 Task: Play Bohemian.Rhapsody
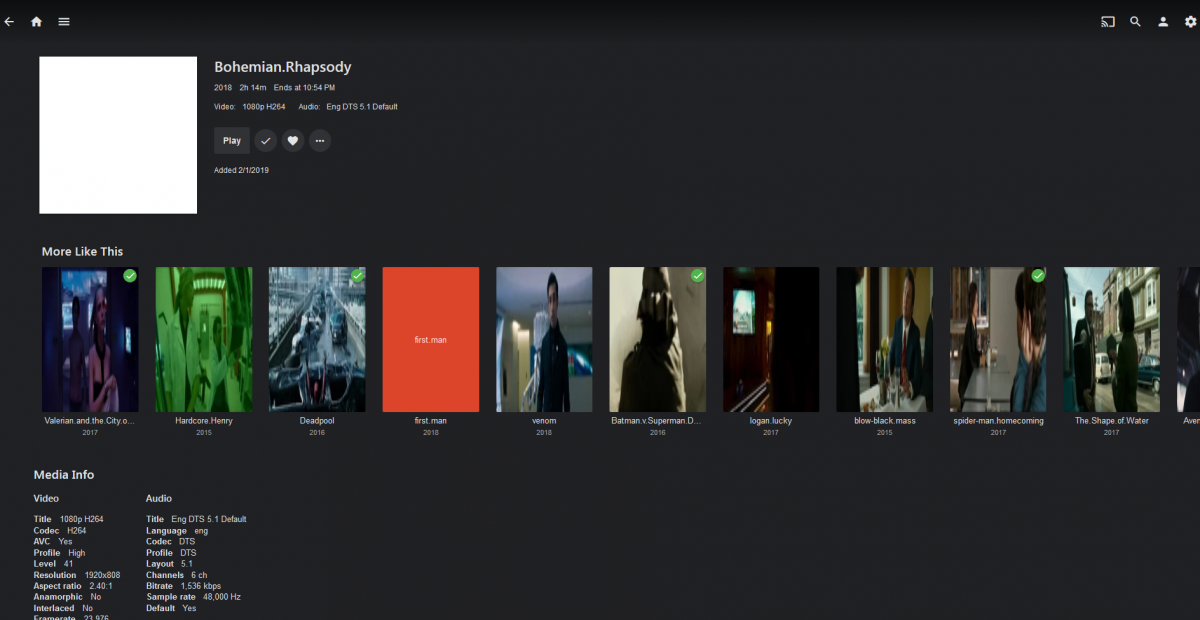pos(232,141)
